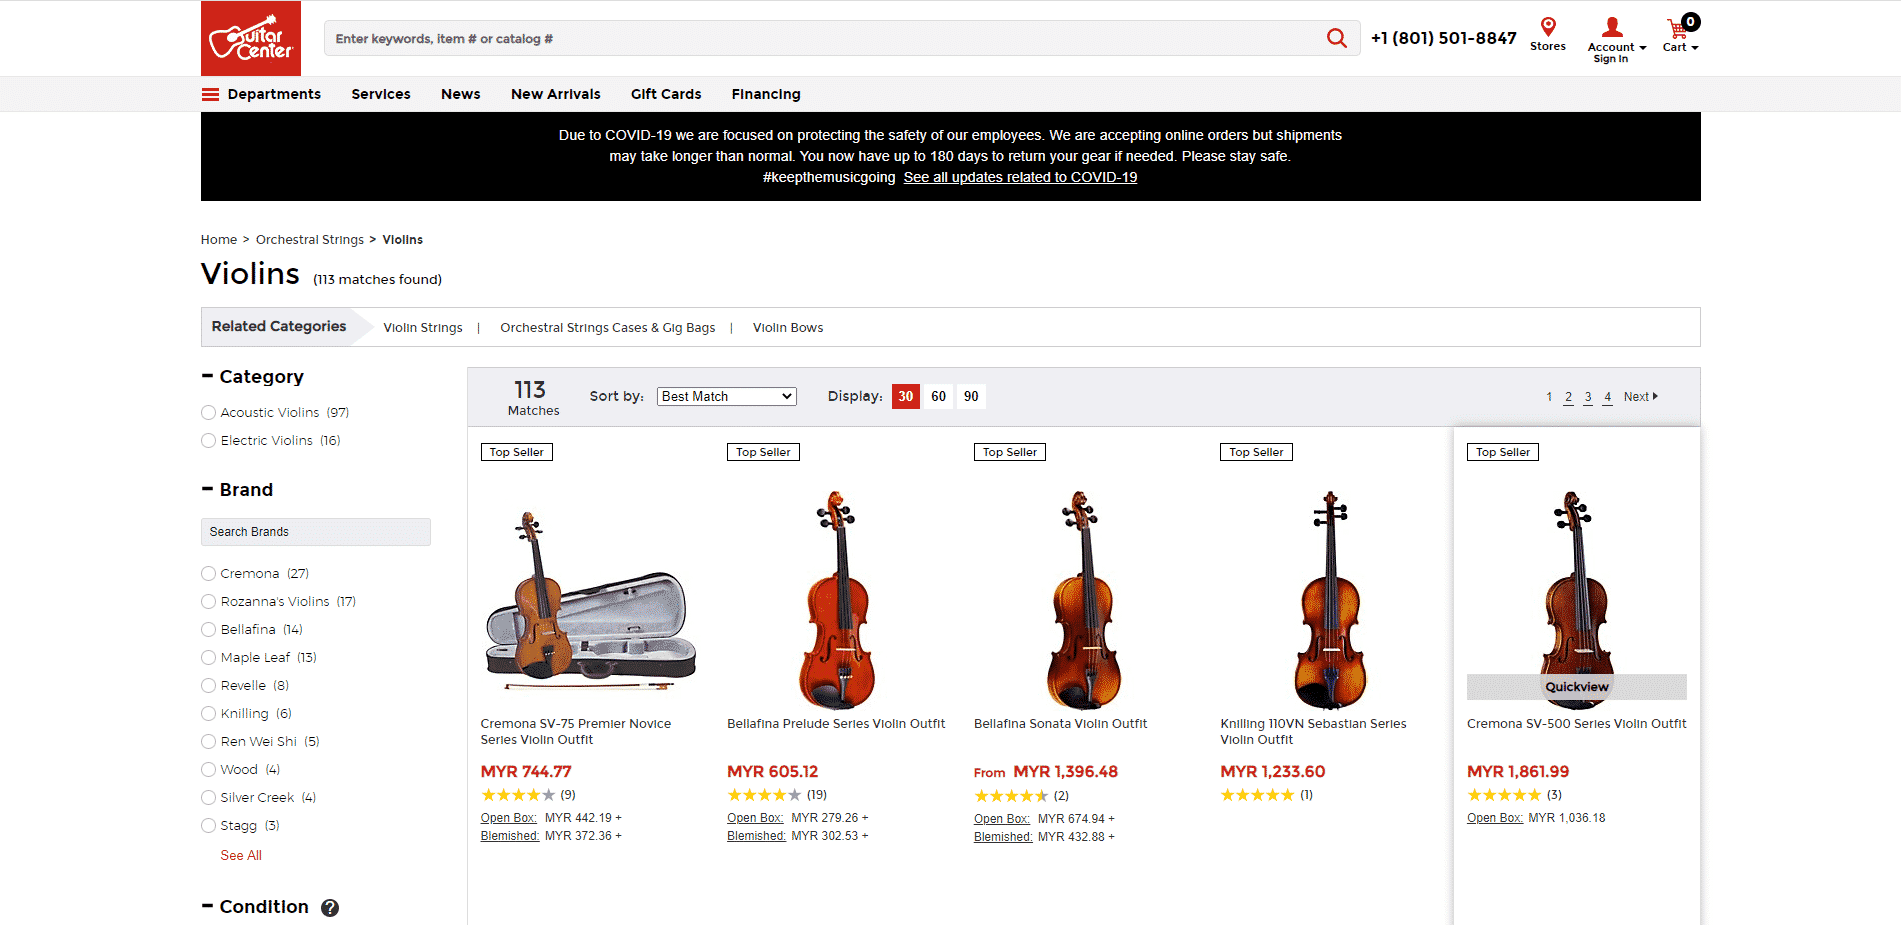Viewport: 1901px width, 925px height.
Task: Go to results page 2
Action: coord(1568,397)
